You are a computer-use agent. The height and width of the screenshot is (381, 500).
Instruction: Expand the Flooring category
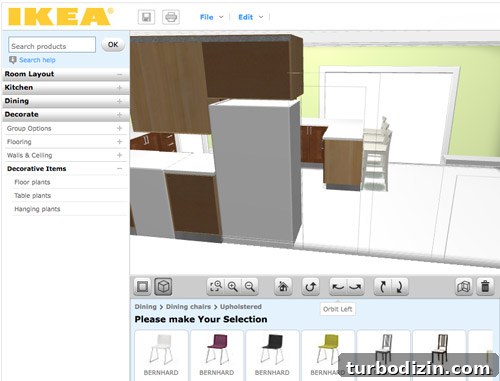click(x=120, y=142)
